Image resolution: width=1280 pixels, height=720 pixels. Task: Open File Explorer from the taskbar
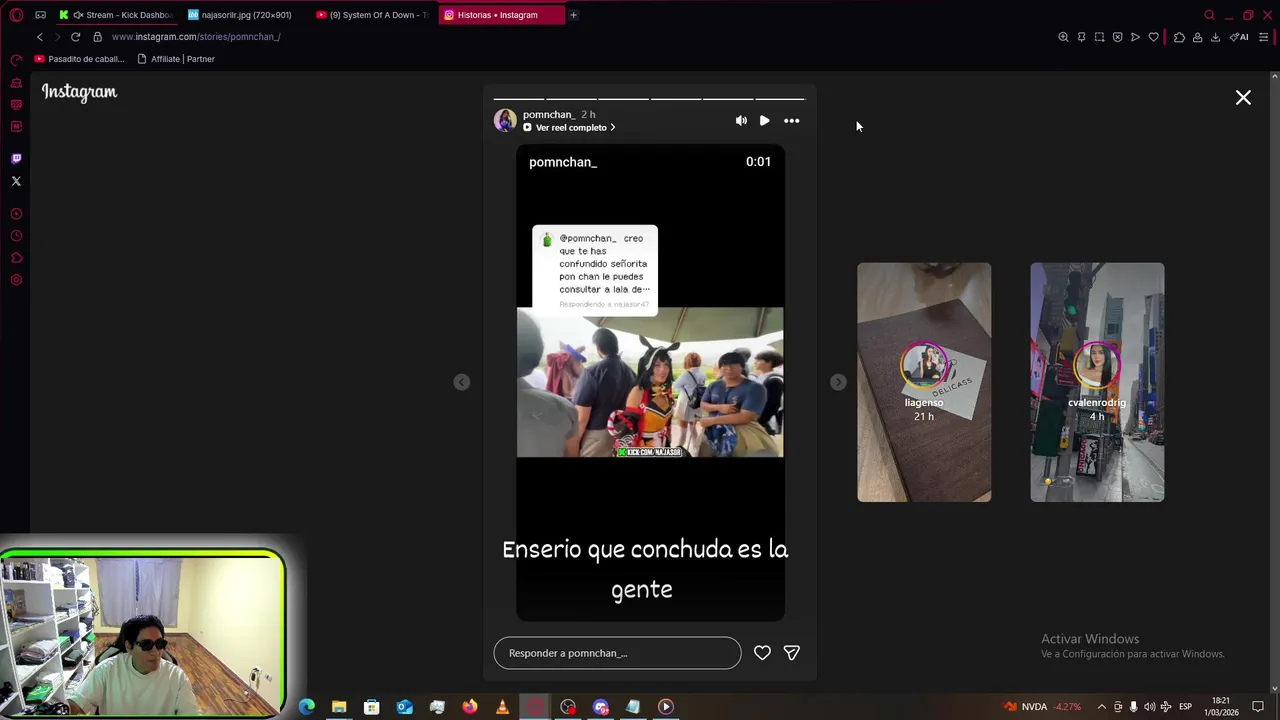click(339, 707)
